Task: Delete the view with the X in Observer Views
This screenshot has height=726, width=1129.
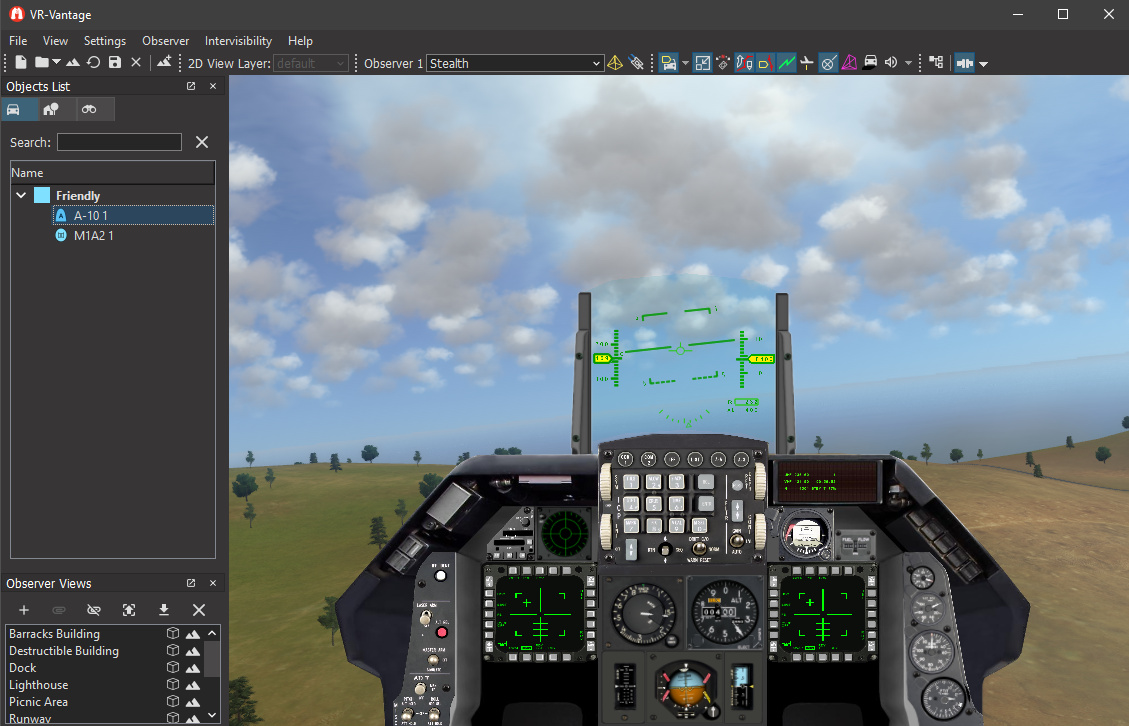Action: pyautogui.click(x=199, y=610)
